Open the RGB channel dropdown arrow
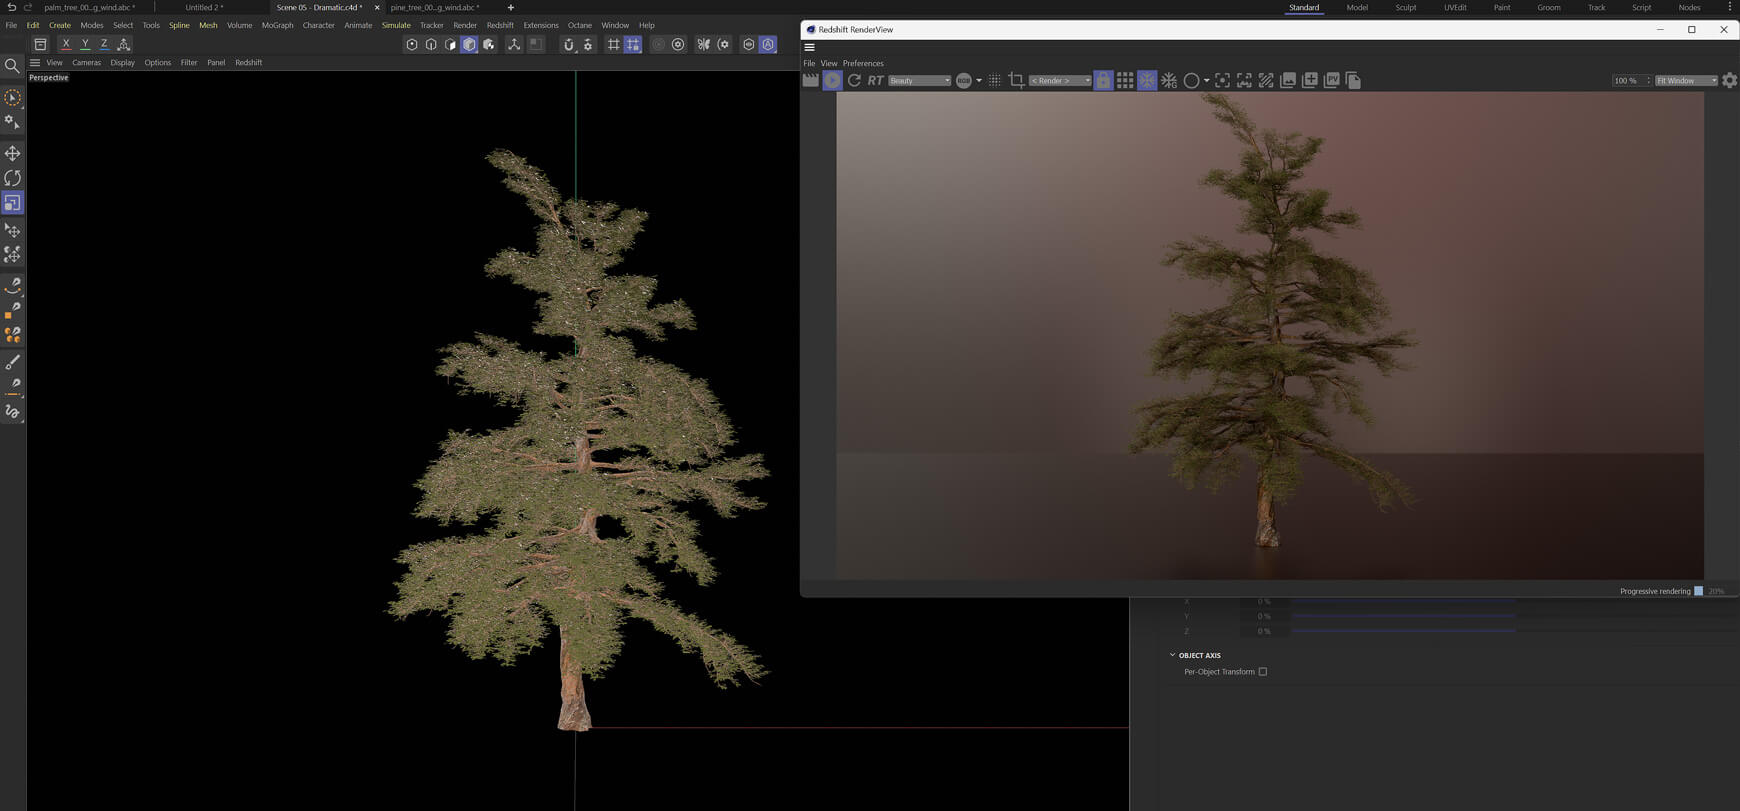 (979, 80)
